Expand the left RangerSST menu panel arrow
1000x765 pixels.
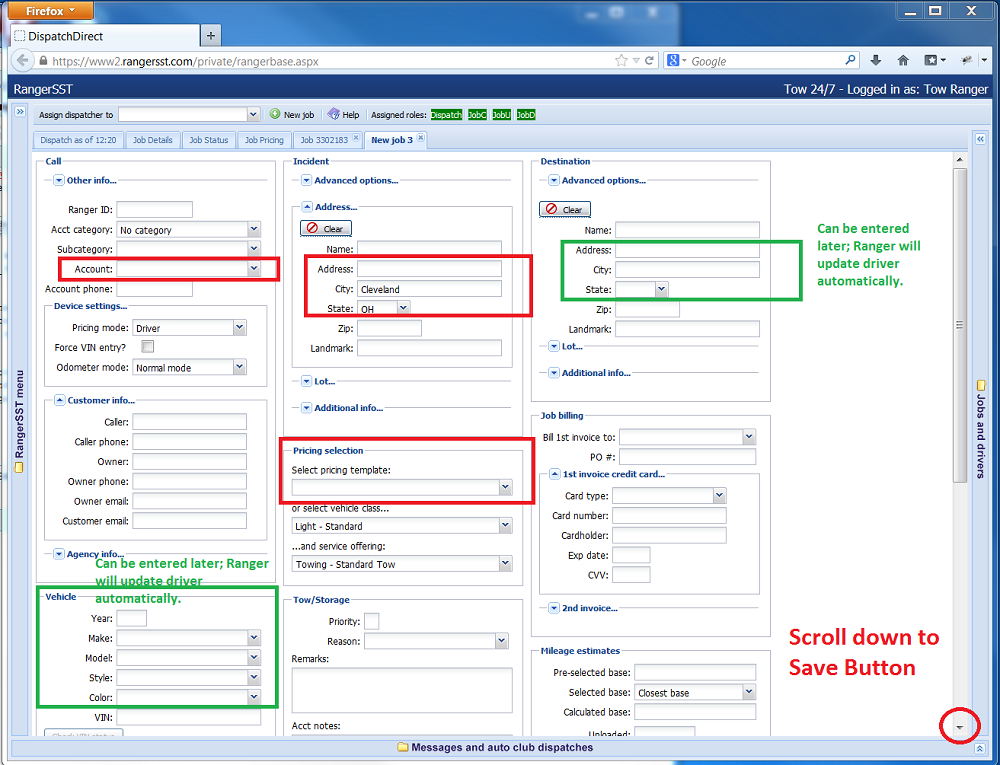(20, 113)
